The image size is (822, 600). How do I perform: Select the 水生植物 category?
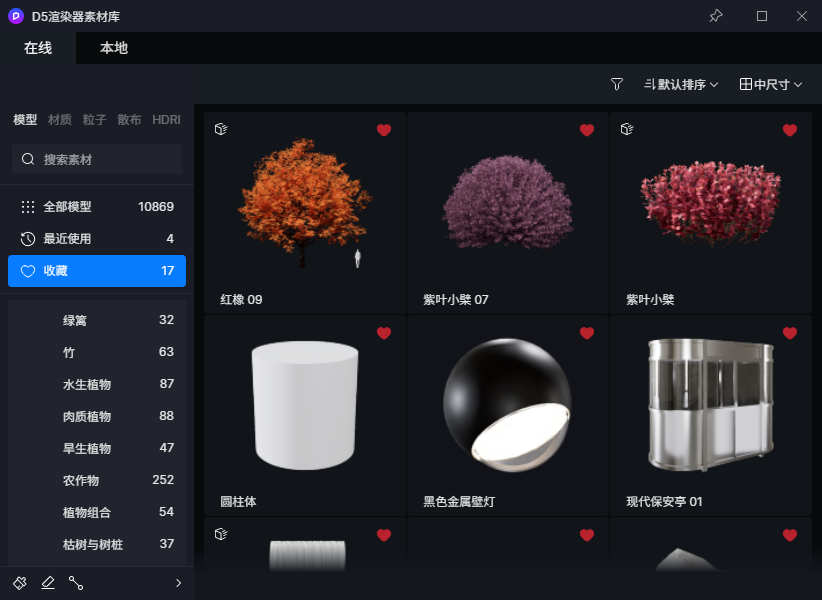click(97, 384)
